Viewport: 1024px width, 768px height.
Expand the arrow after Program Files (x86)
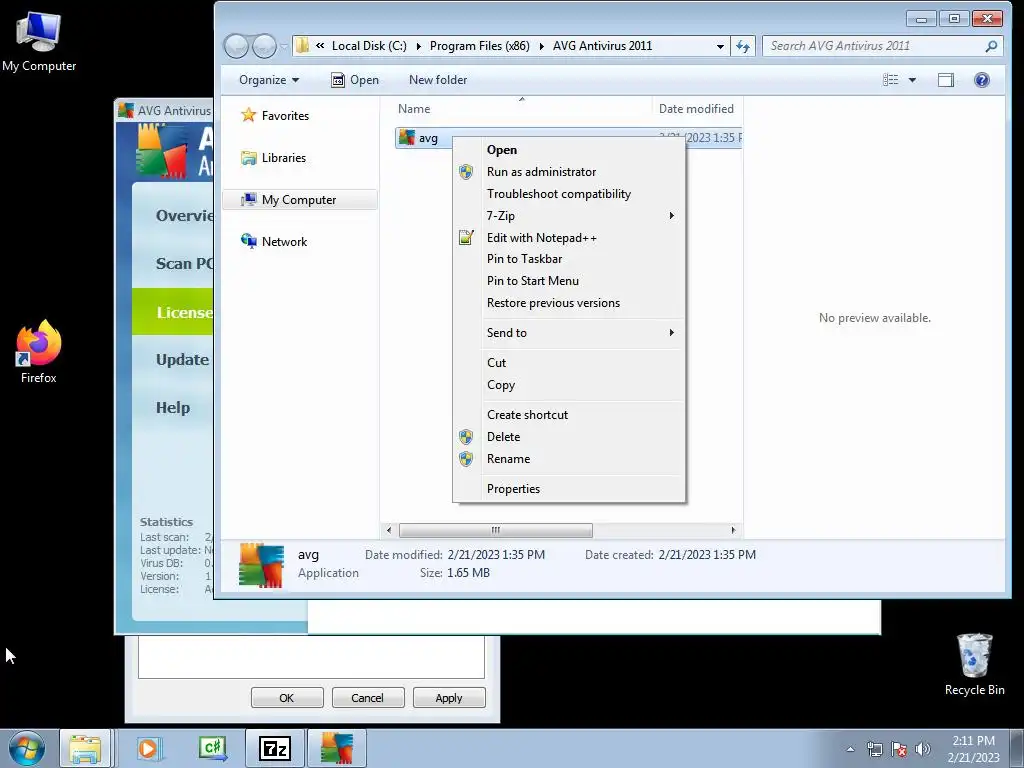(x=541, y=46)
